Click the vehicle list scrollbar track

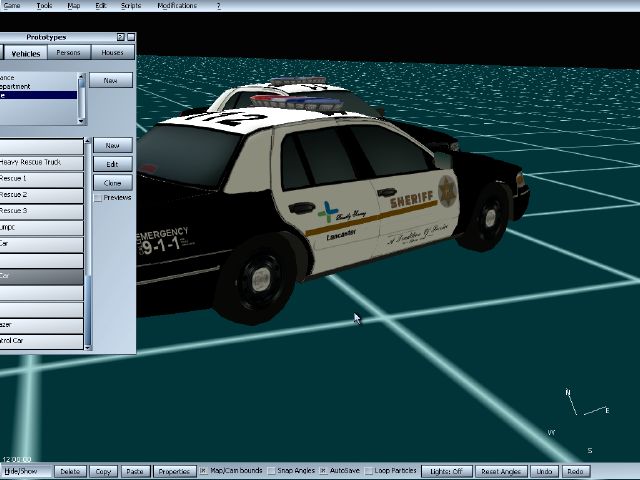coord(88,244)
